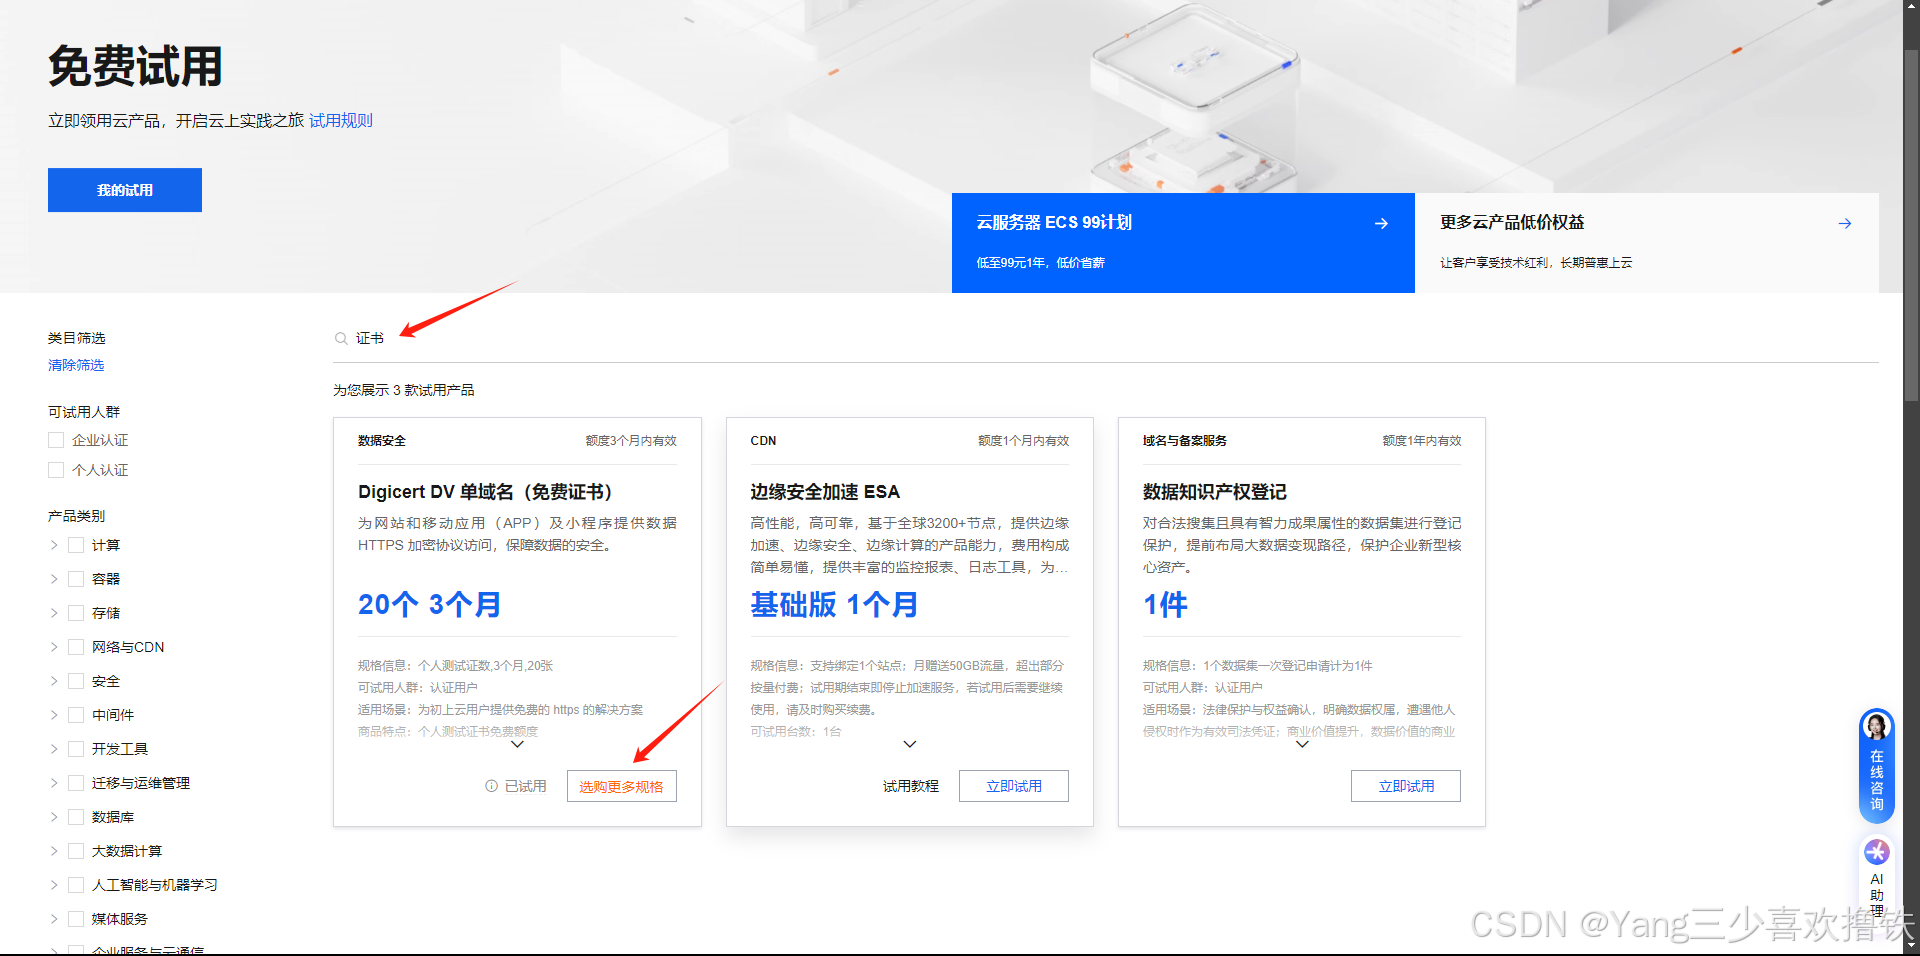
Task: Click 选购更多规格 on Digicert card
Action: (622, 786)
